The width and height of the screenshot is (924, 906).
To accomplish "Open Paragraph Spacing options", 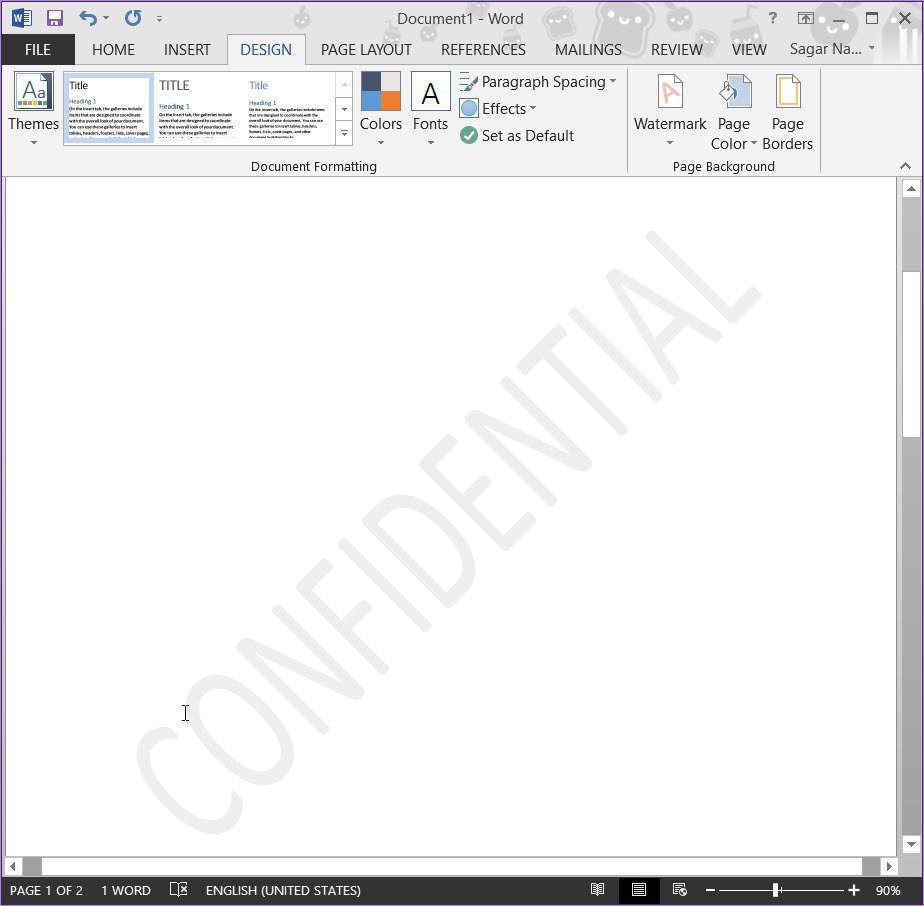I will coord(537,82).
